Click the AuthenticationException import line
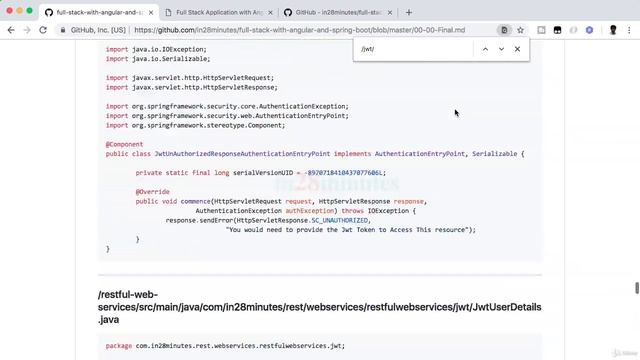Screen dimensions: 640x360 pos(227,106)
